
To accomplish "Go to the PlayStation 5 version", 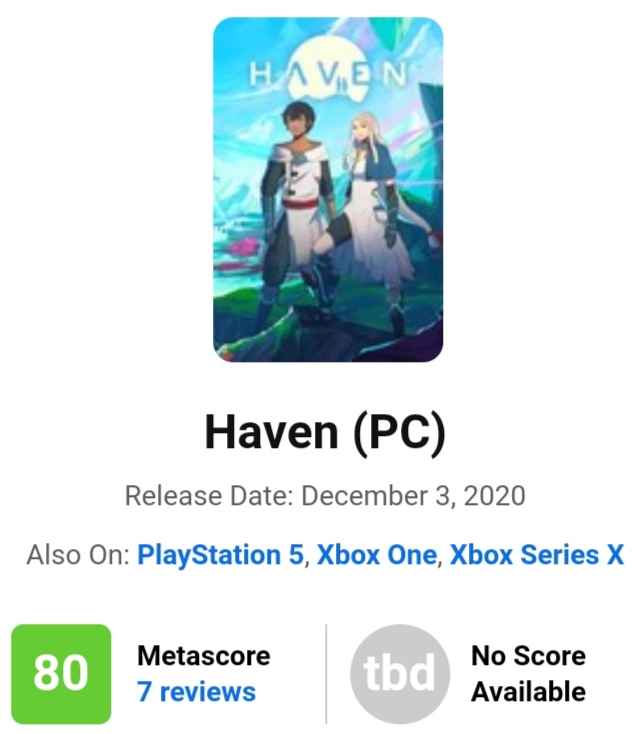I will pos(220,555).
